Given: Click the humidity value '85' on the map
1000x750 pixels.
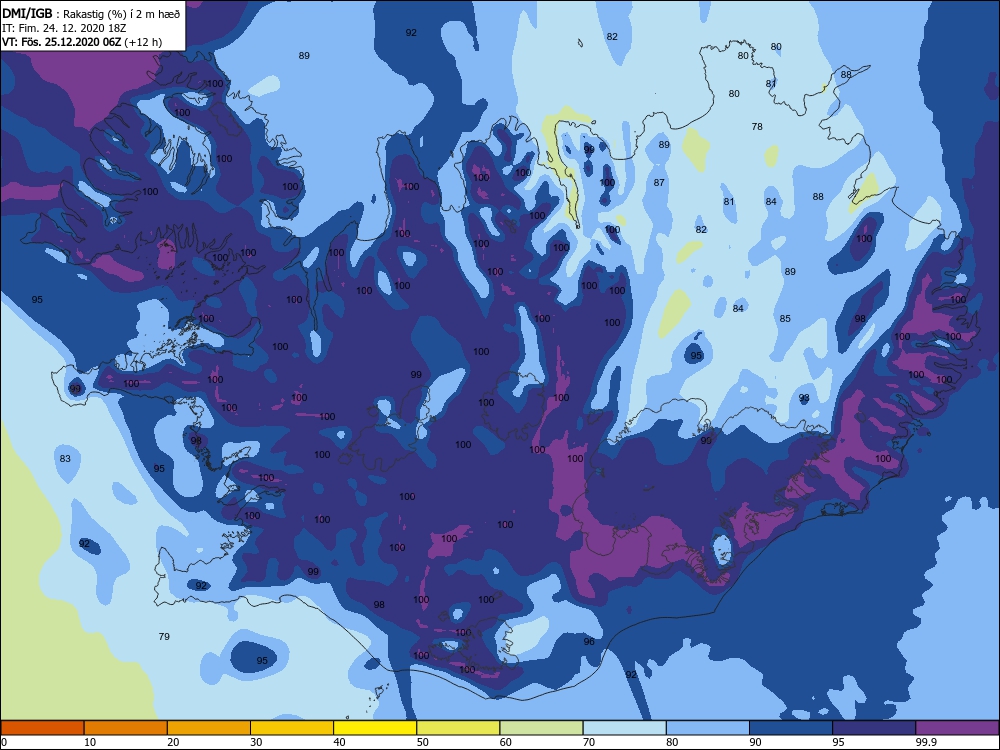Looking at the screenshot, I should point(785,318).
